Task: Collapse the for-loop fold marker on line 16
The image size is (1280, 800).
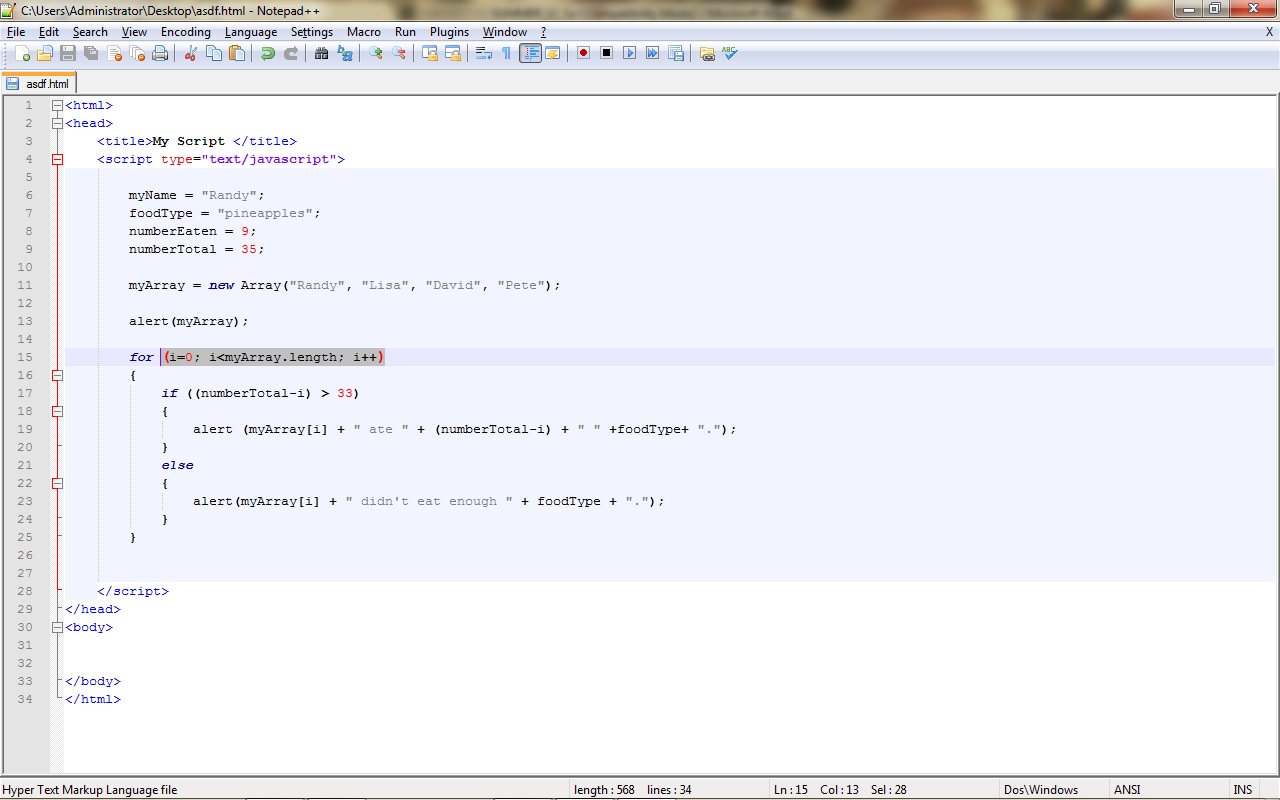Action: click(x=57, y=376)
